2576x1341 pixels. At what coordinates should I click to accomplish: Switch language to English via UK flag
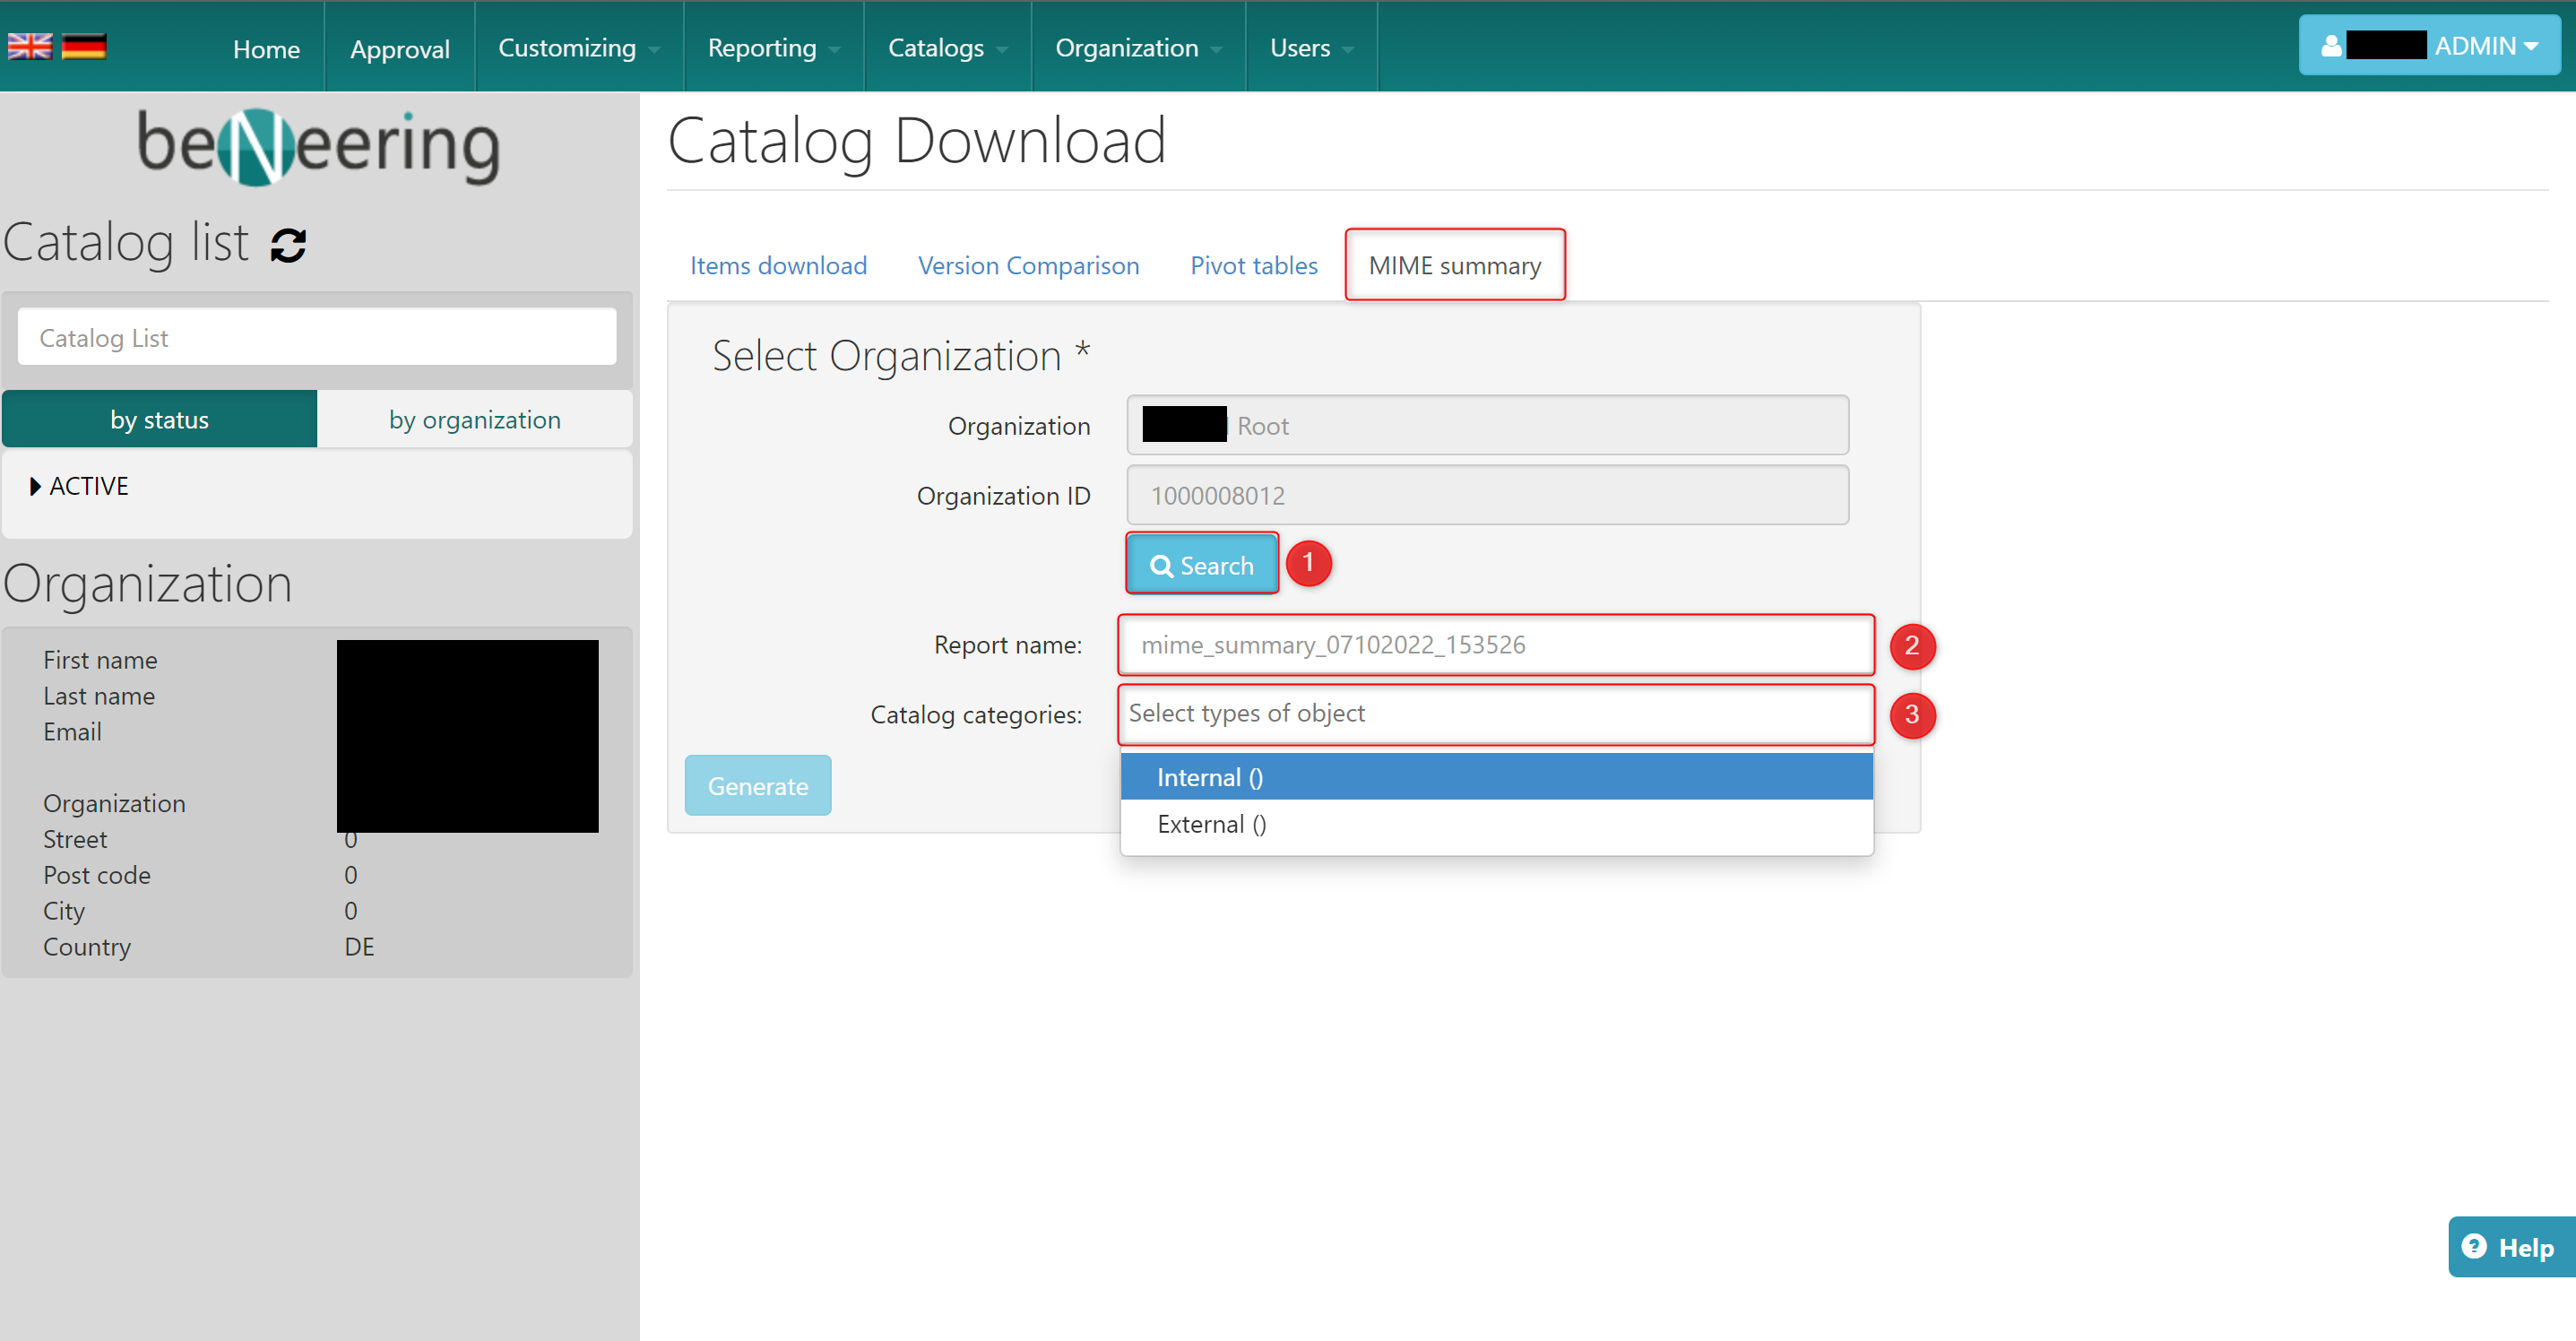[29, 46]
